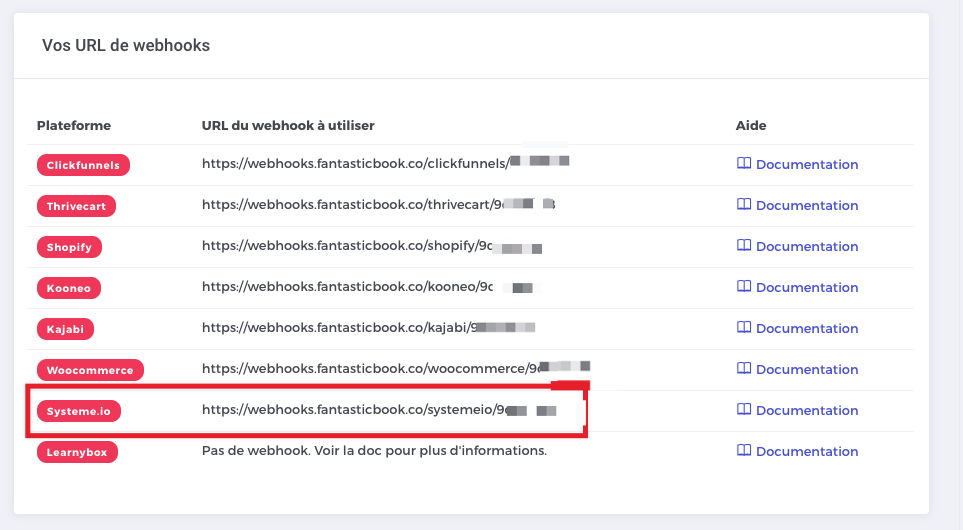The width and height of the screenshot is (963, 530).
Task: Select the systemeio webhook URL text
Action: tap(380, 410)
